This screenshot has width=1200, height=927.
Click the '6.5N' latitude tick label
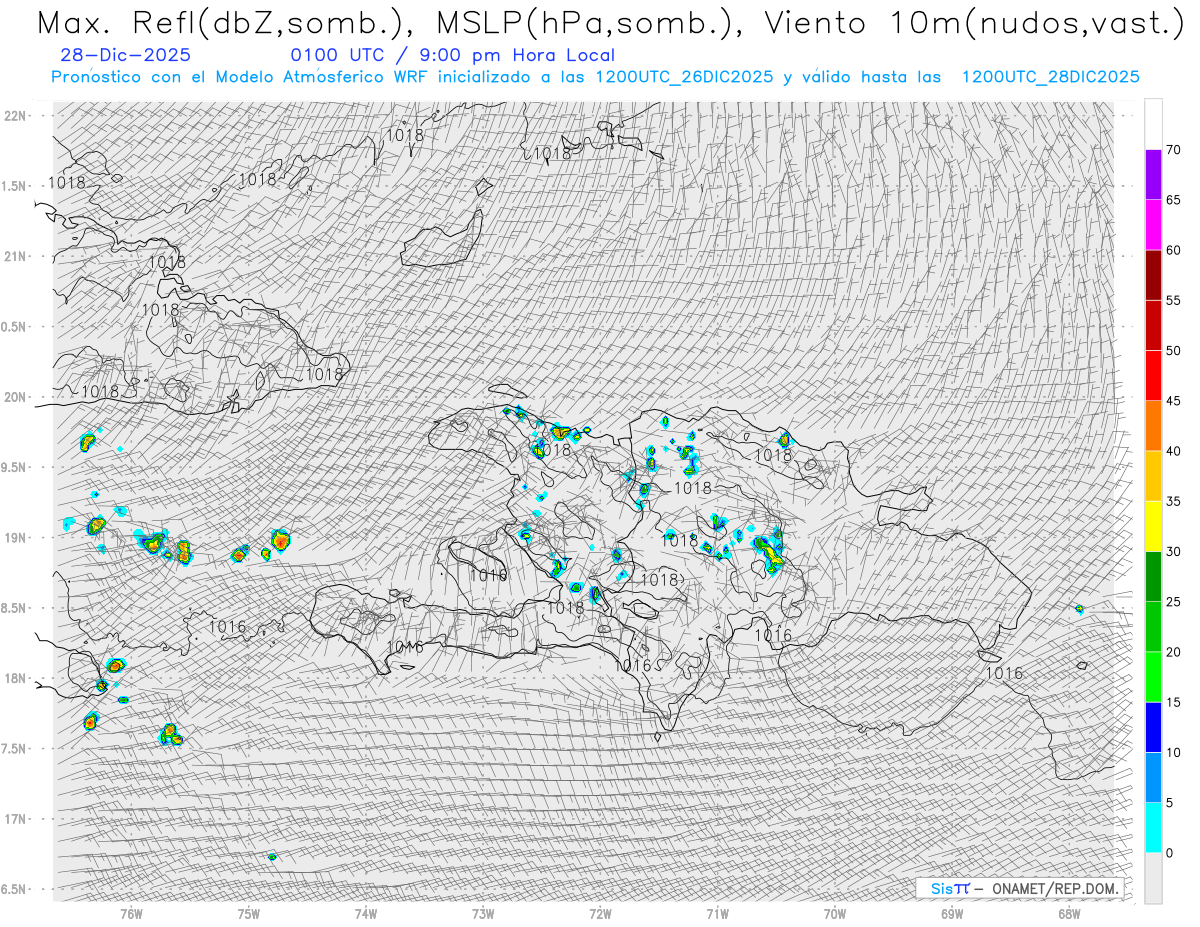point(15,889)
